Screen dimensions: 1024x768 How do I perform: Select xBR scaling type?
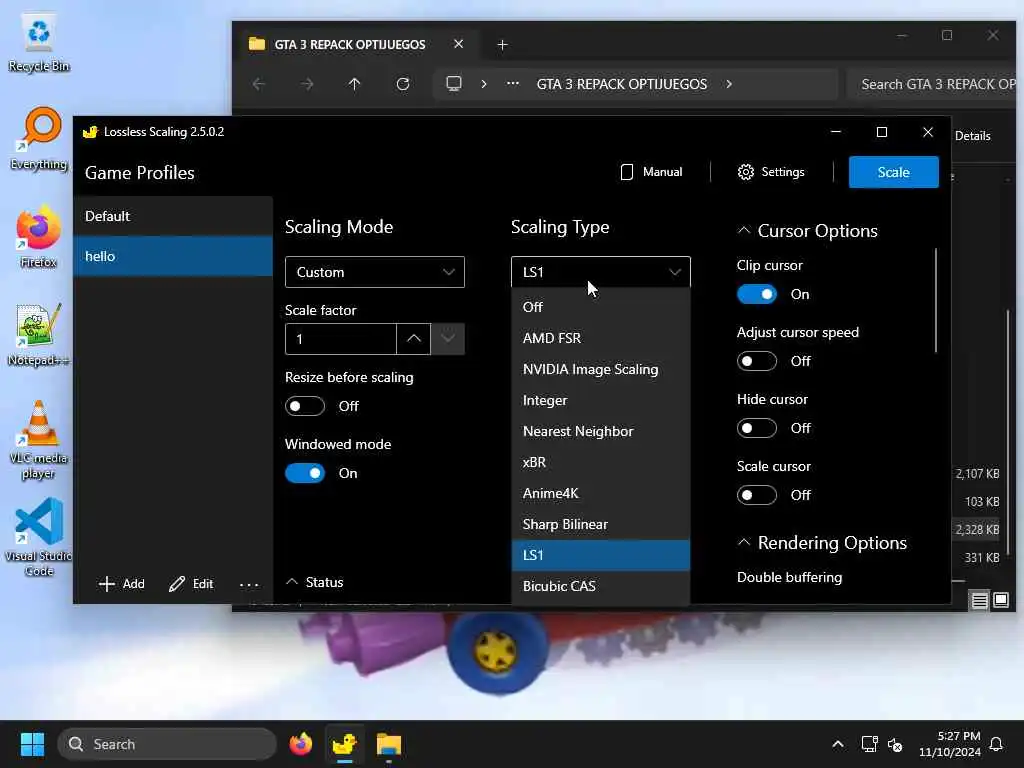tap(601, 462)
